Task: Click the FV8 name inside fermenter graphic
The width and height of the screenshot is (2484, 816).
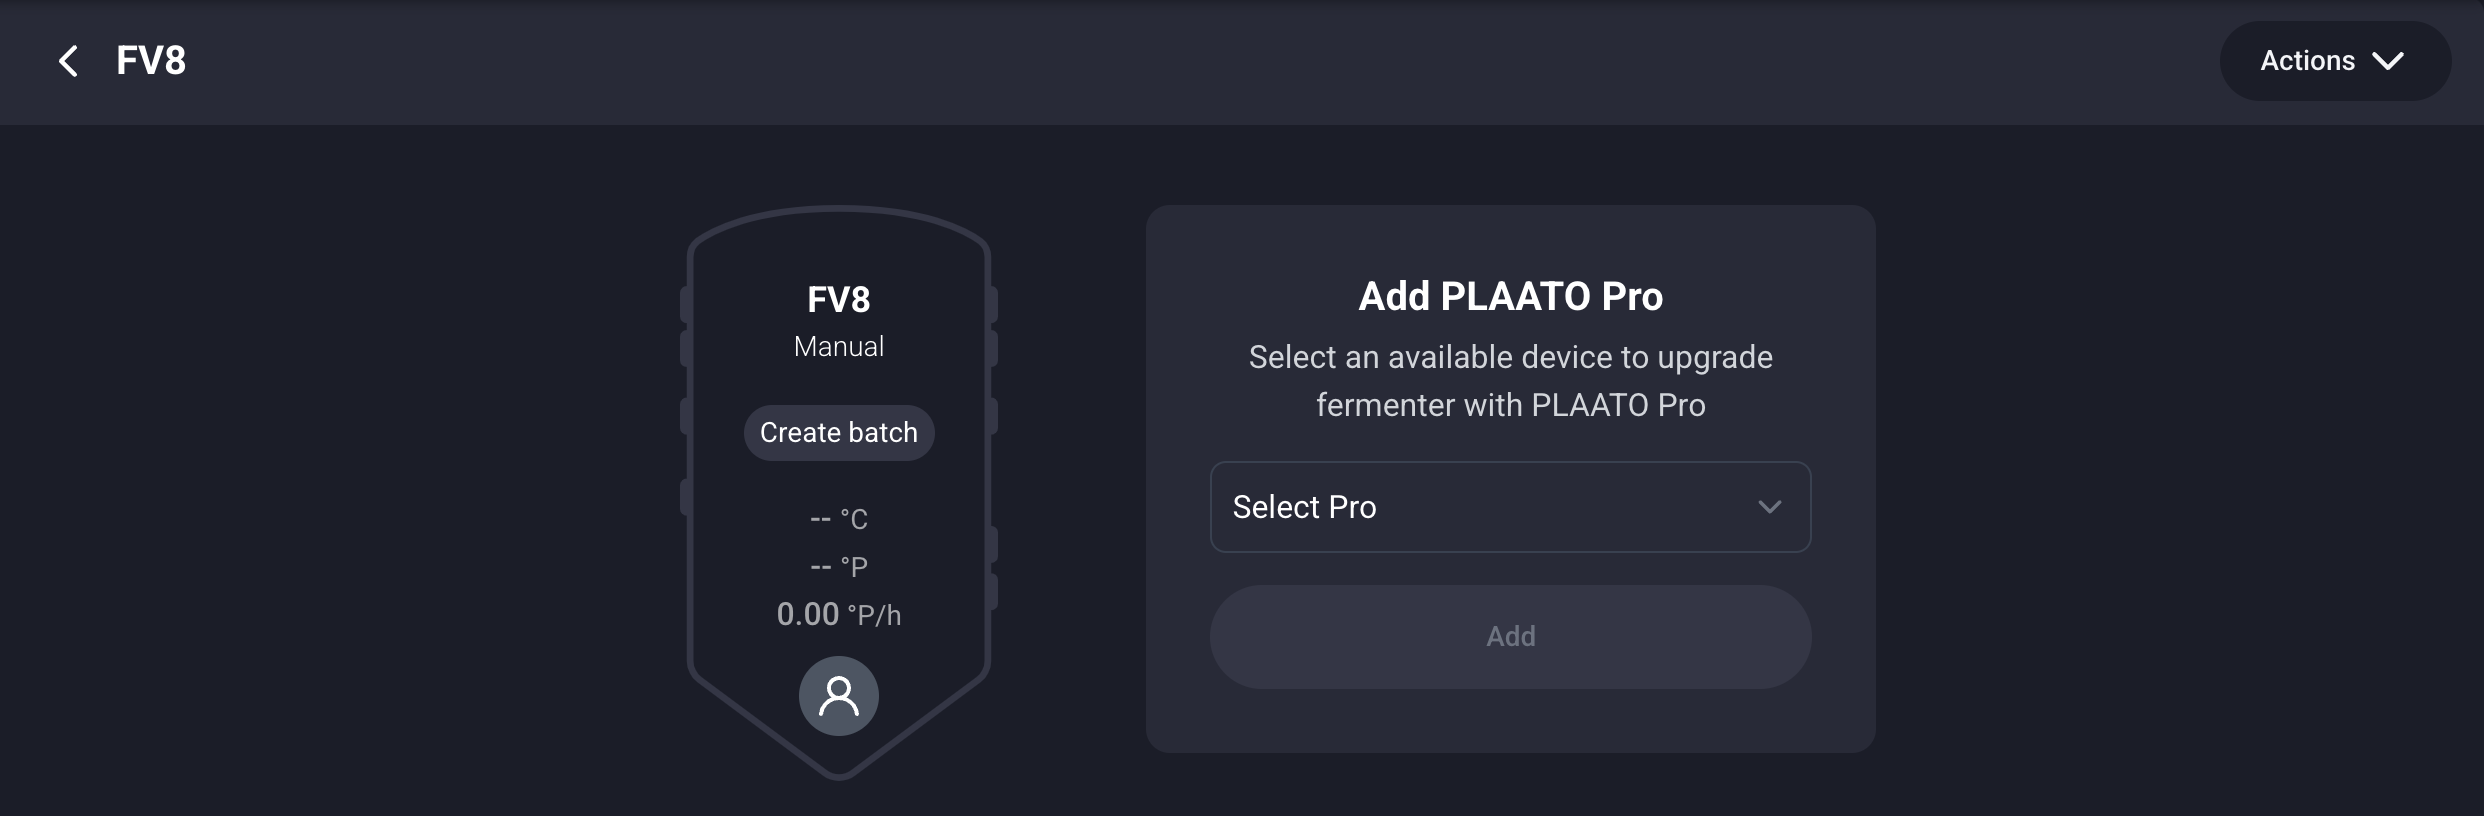Action: [838, 299]
